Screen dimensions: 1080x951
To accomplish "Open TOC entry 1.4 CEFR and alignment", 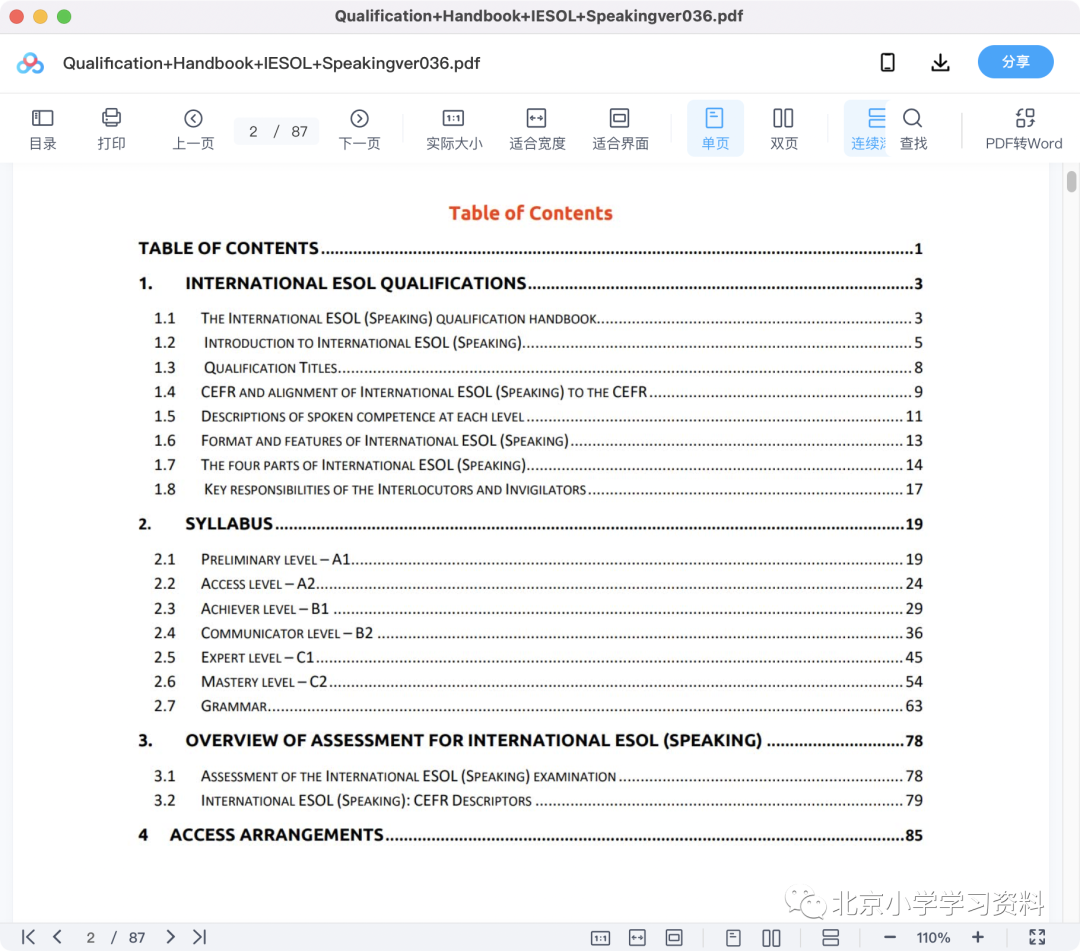I will click(x=538, y=392).
